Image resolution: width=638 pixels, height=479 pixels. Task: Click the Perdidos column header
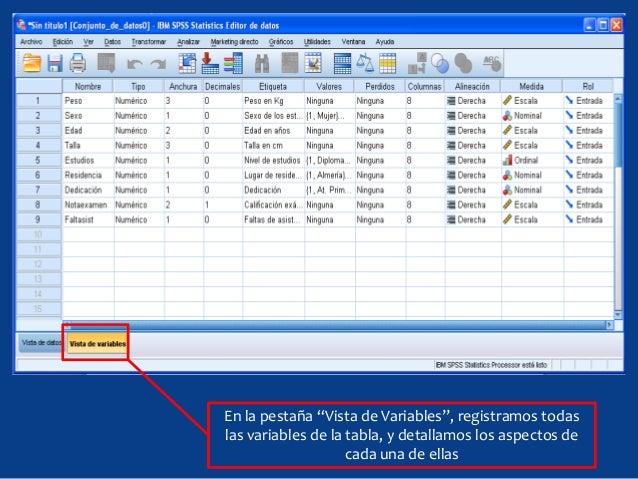[380, 86]
